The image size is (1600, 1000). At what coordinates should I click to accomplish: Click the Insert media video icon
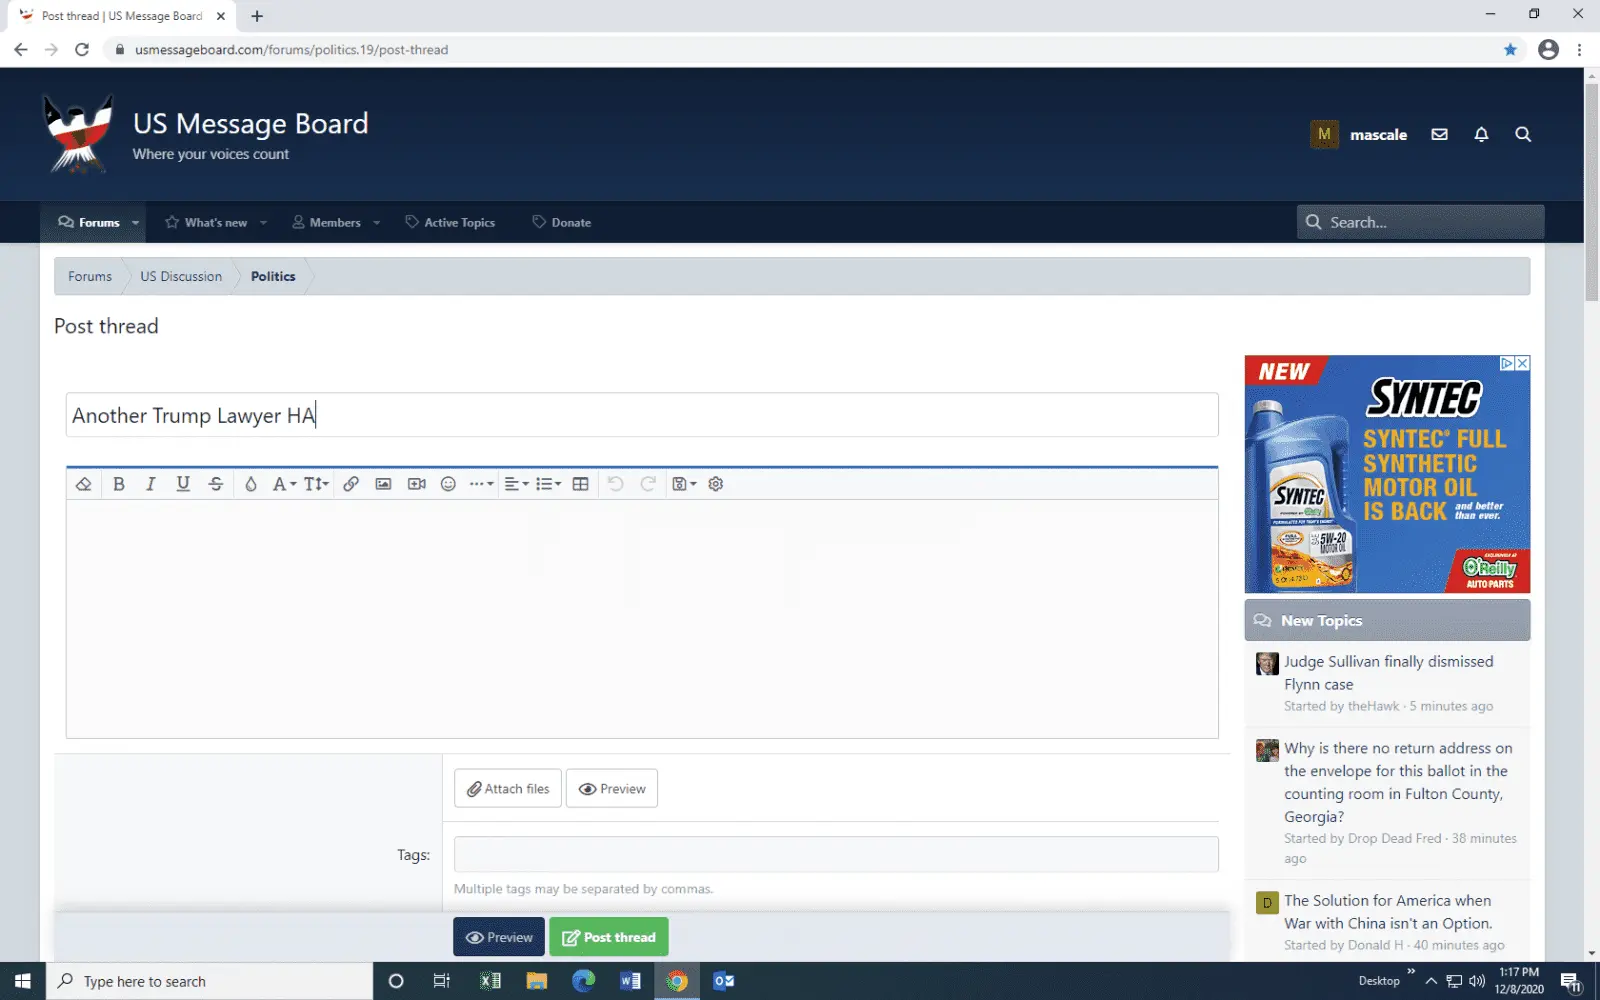click(417, 484)
